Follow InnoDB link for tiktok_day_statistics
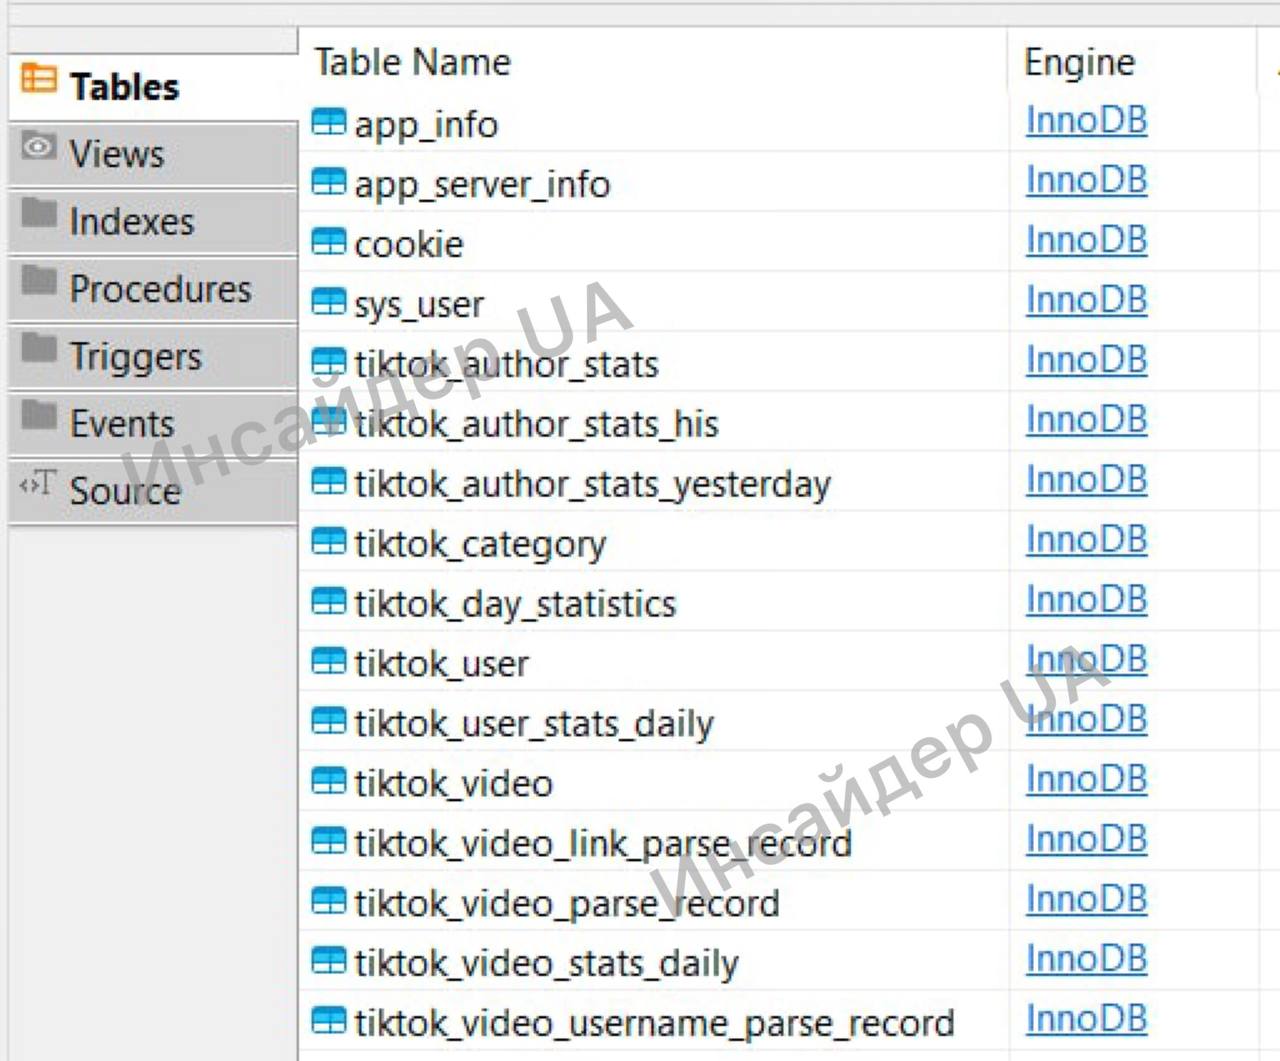The width and height of the screenshot is (1280, 1061). click(1086, 600)
